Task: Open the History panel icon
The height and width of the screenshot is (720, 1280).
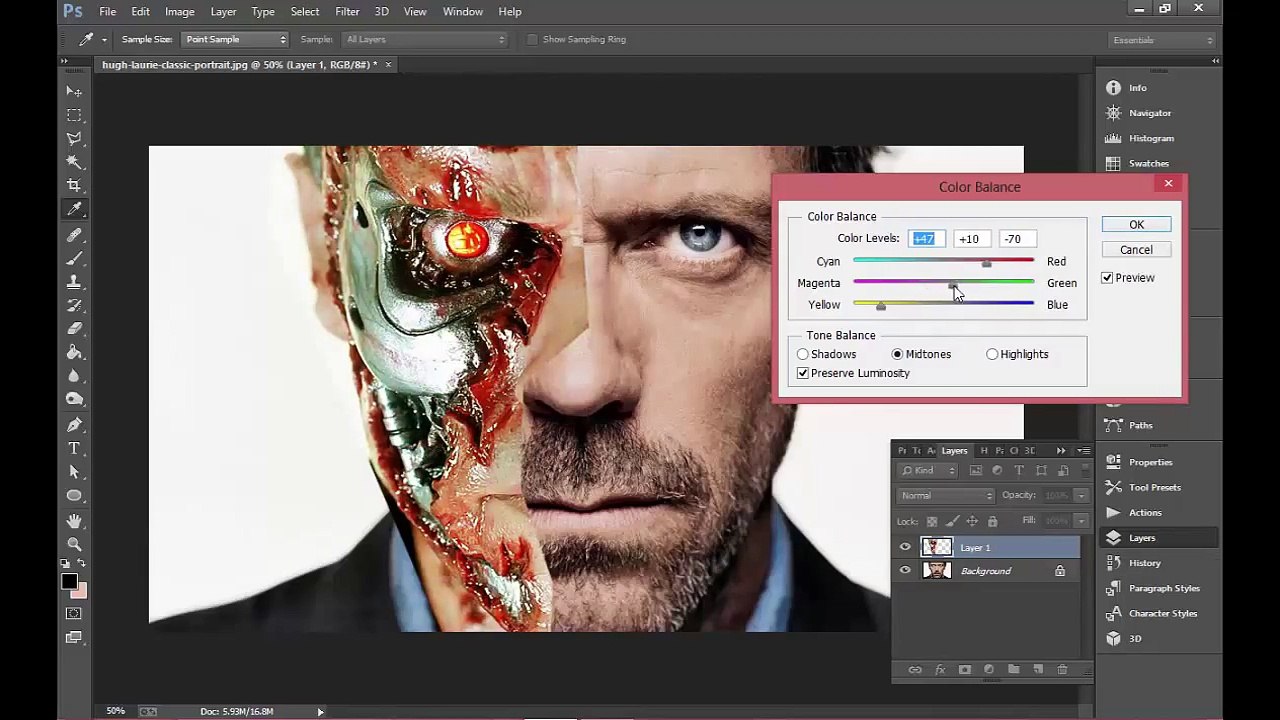Action: 1113,563
